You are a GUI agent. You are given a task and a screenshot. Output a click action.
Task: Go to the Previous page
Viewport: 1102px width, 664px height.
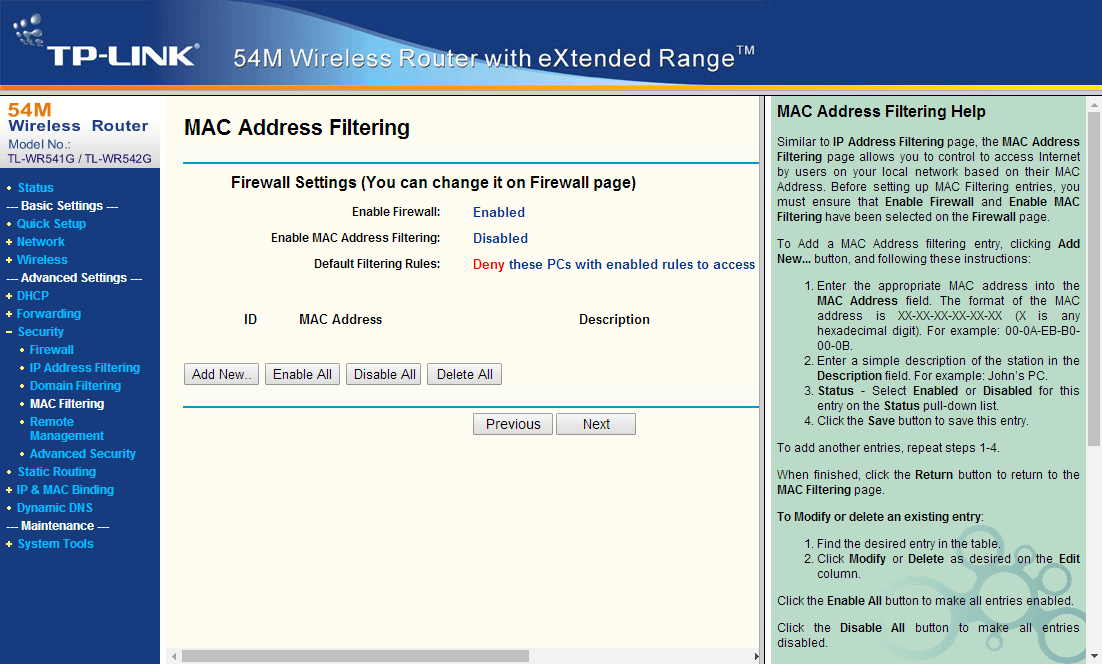[513, 424]
